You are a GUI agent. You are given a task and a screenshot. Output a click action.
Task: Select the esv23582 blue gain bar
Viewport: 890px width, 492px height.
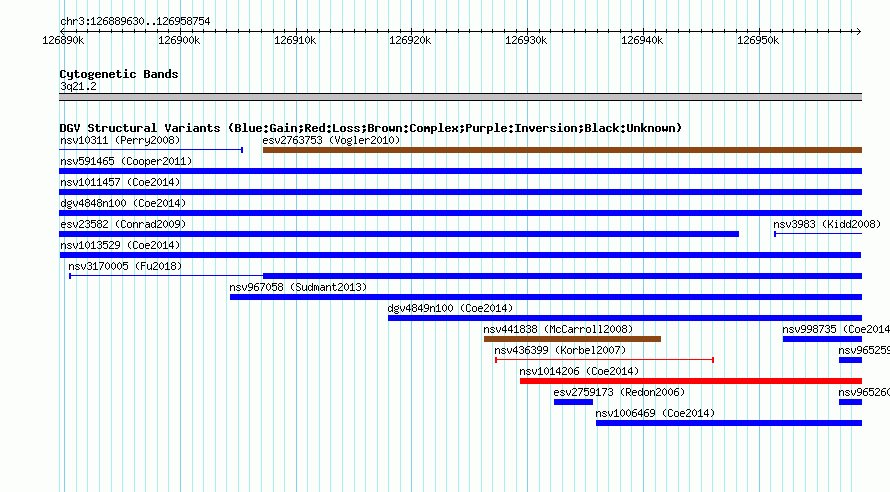(399, 234)
